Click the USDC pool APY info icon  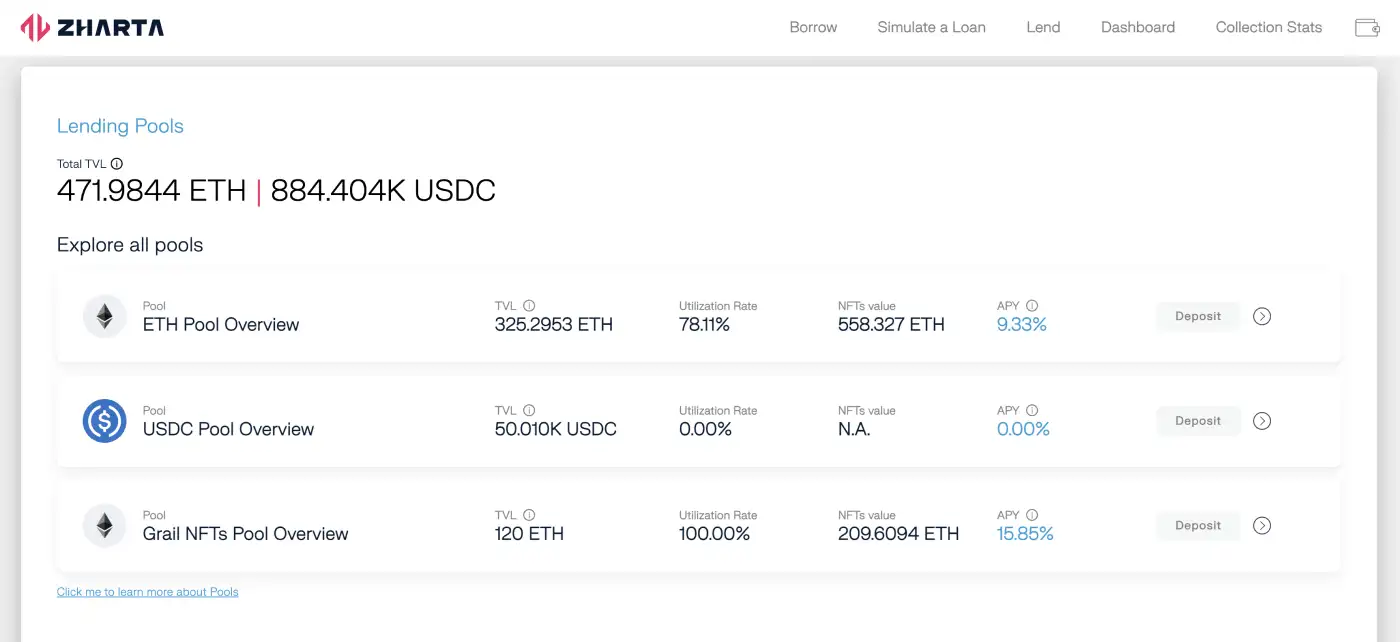pos(1032,410)
